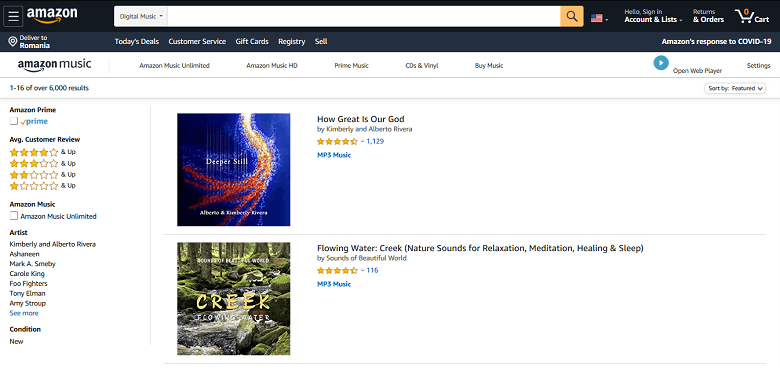Open the Digital Music category dropdown

click(x=141, y=16)
